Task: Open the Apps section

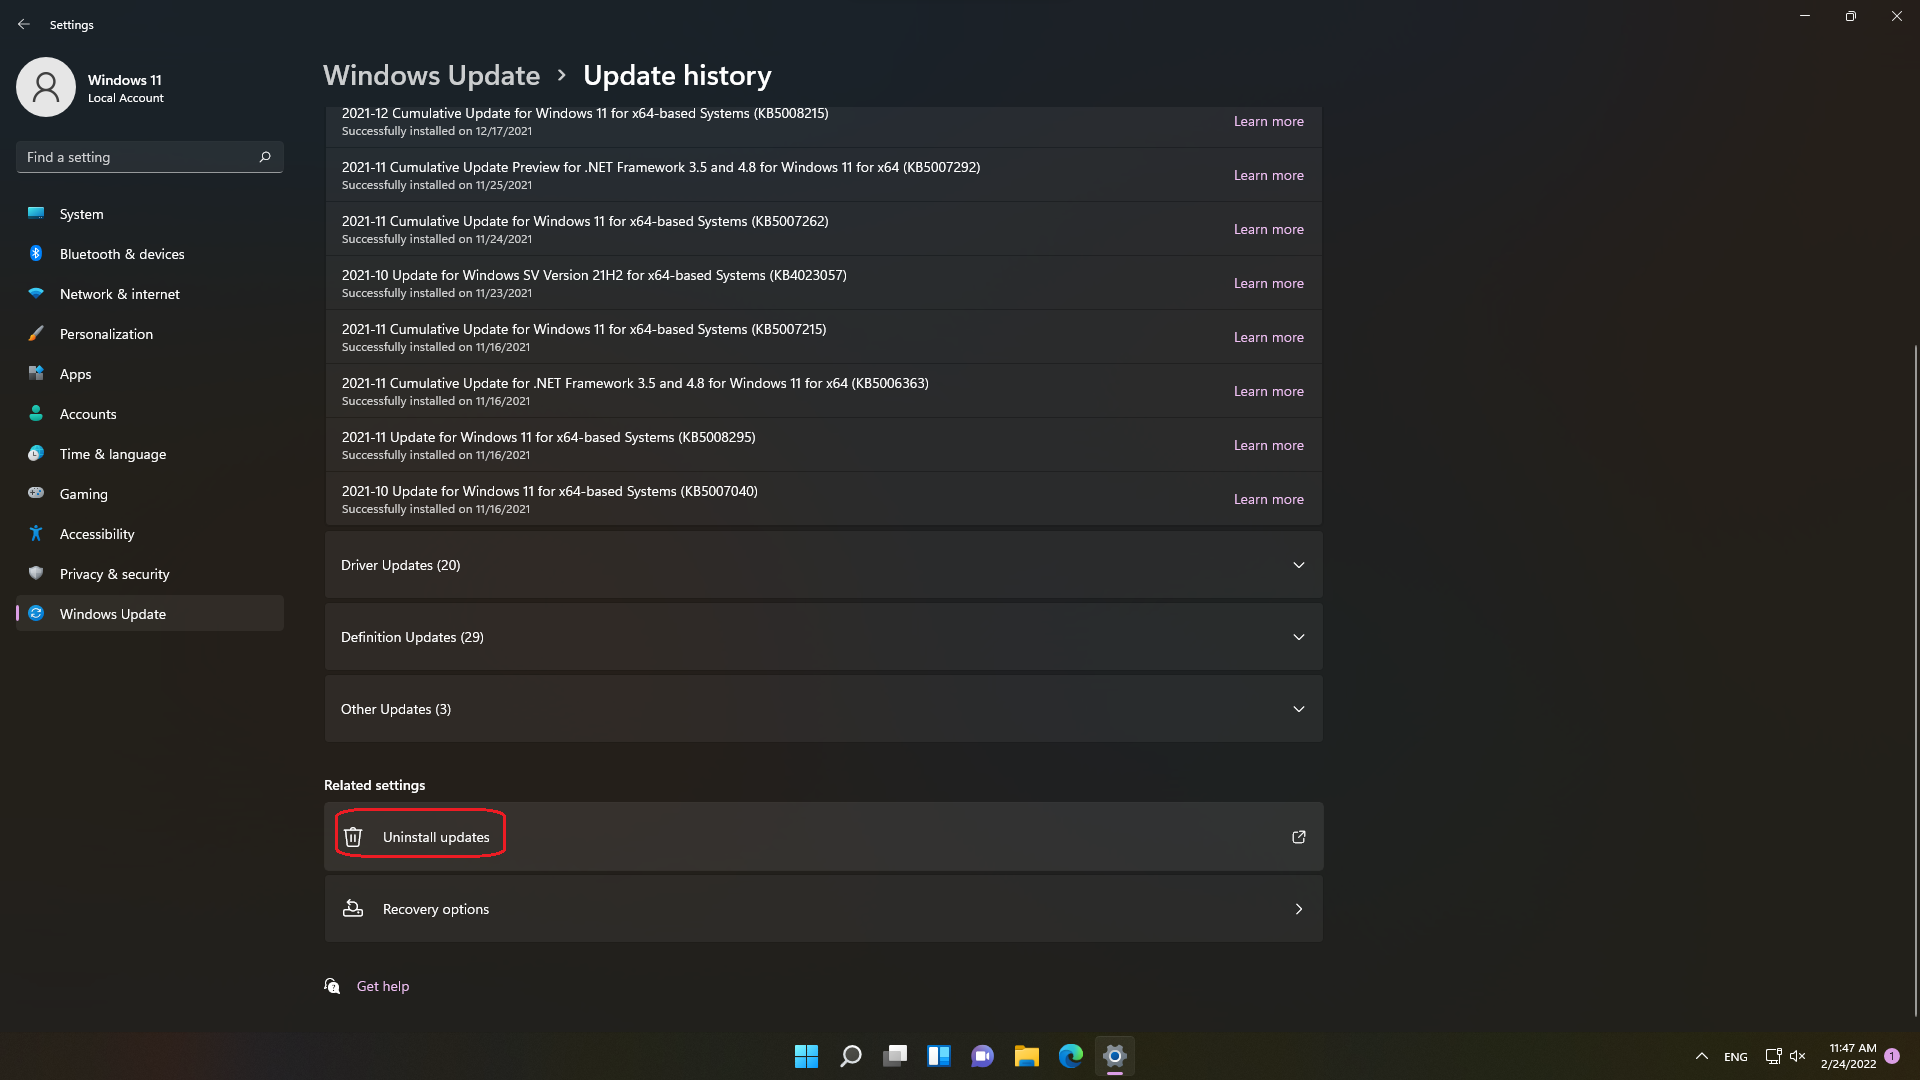Action: pos(150,374)
